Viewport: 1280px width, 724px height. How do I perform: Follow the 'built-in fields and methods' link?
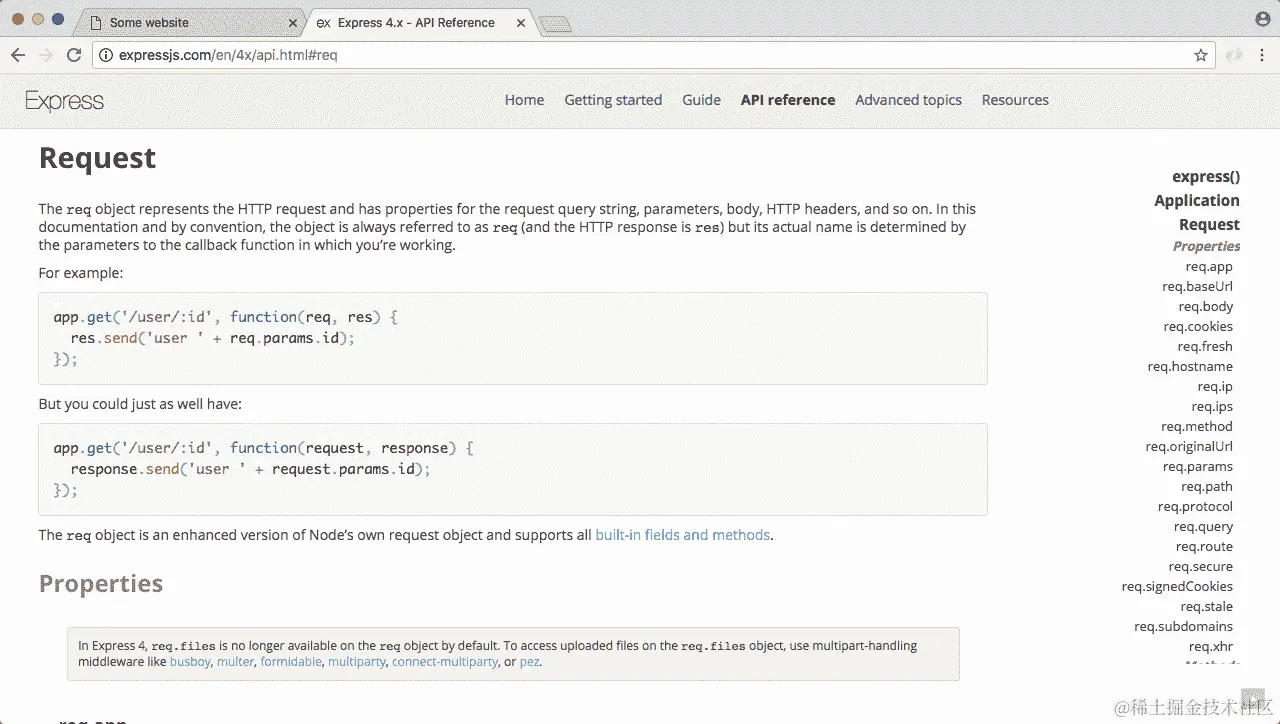pyautogui.click(x=683, y=535)
